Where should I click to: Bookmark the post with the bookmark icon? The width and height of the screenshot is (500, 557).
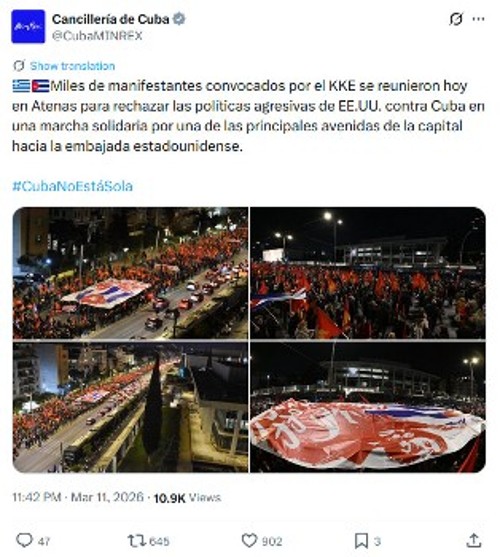pos(361,541)
